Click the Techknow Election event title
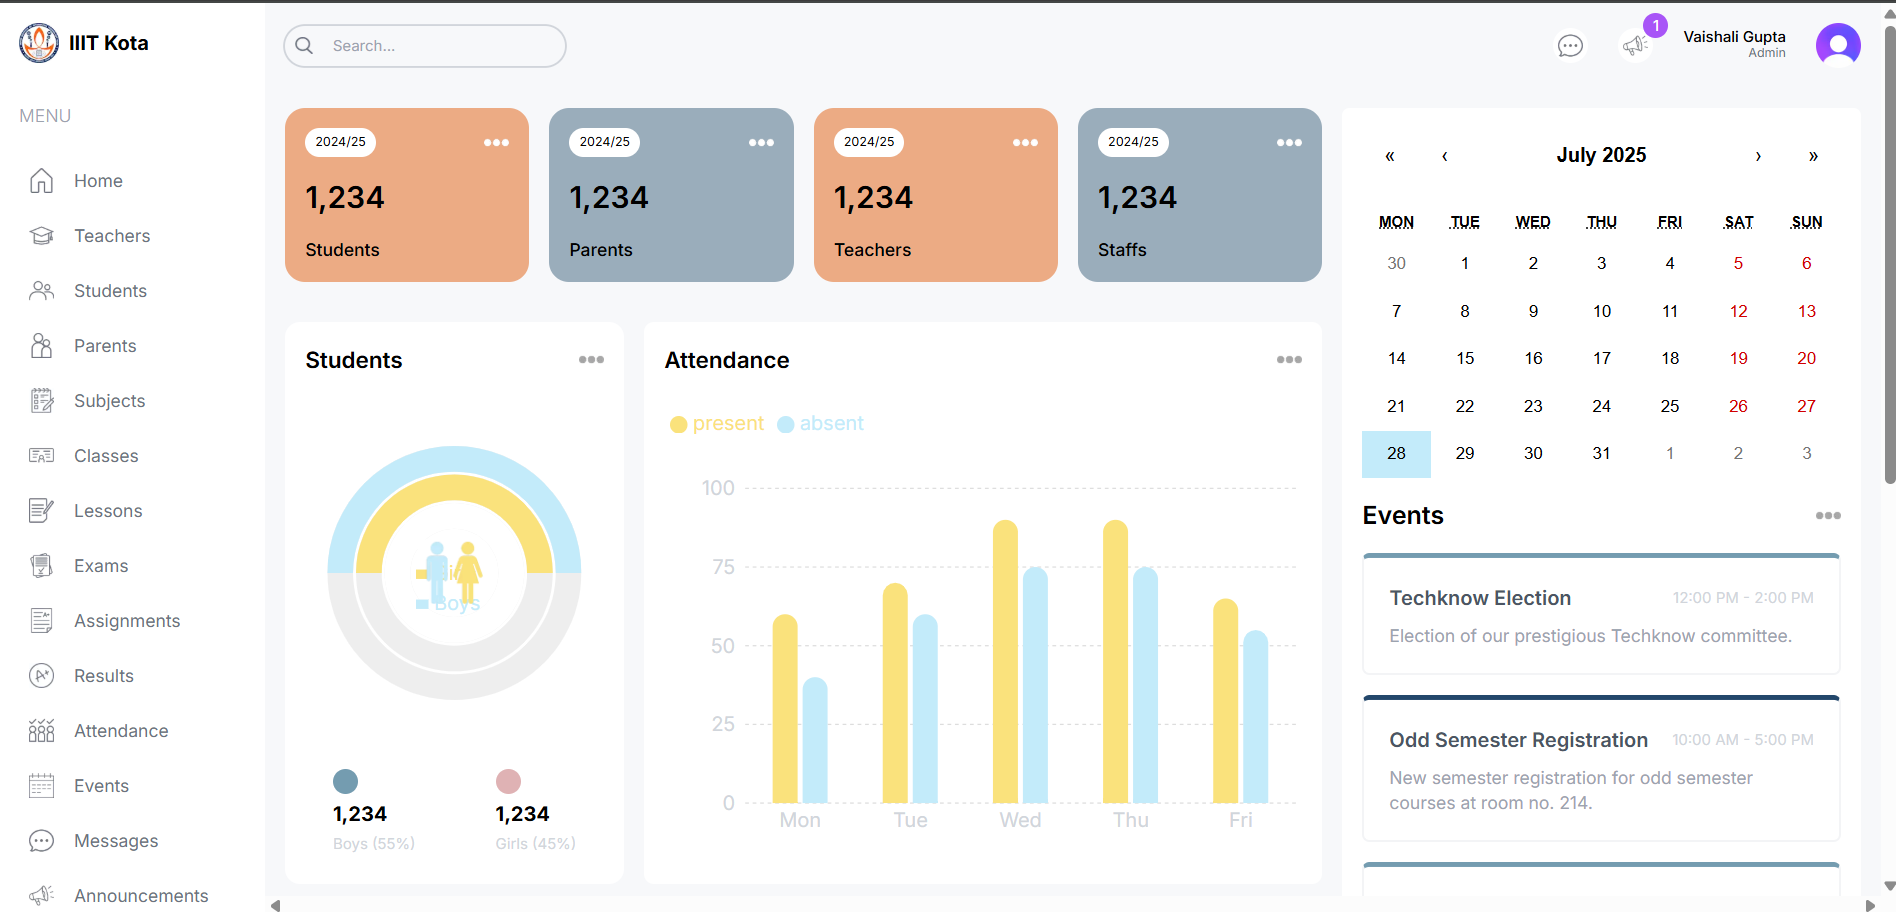Screen dimensions: 1896x912 (1480, 597)
